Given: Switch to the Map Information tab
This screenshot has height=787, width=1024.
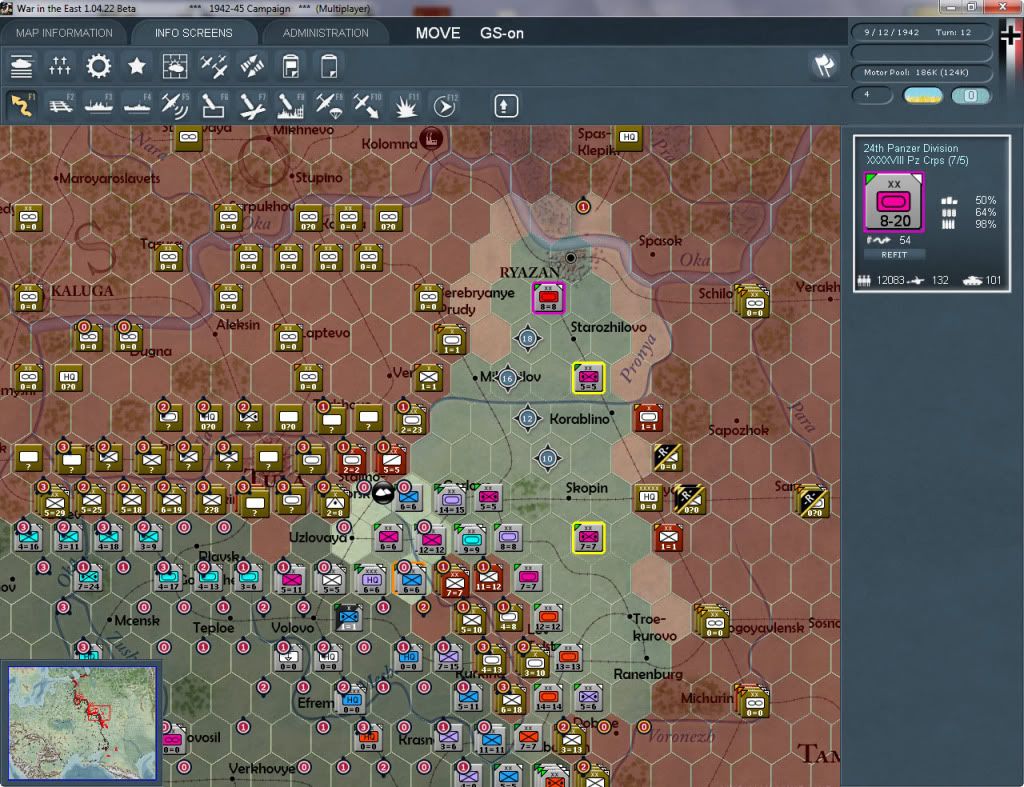Looking at the screenshot, I should 64,33.
